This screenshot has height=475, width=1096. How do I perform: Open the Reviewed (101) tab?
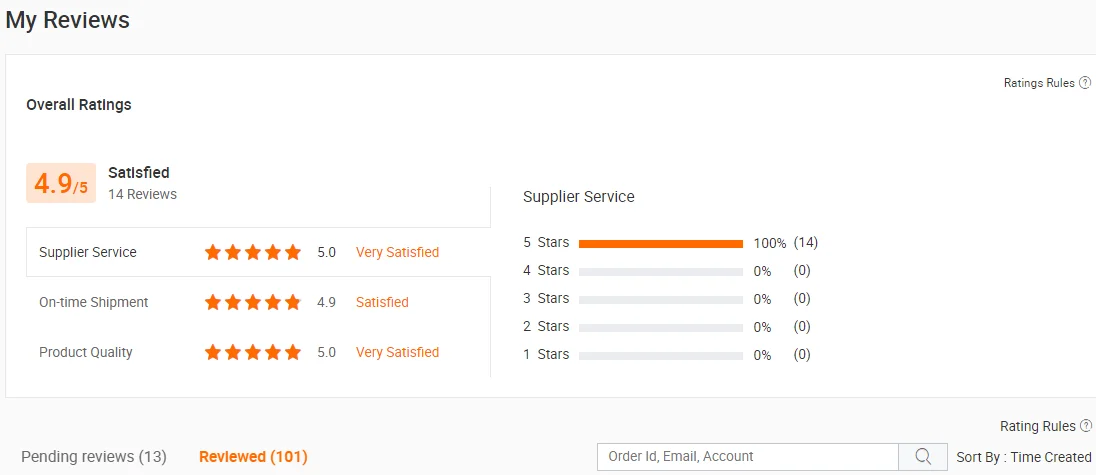pyautogui.click(x=253, y=457)
